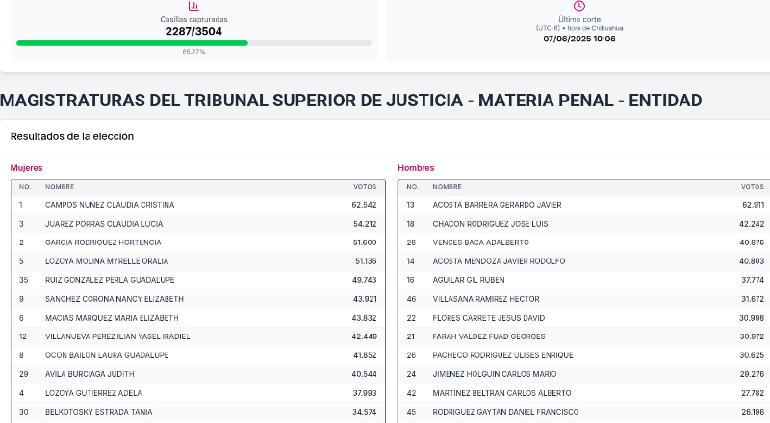Click the 07/06/2025 10:06 timestamp
Image resolution: width=770 pixels, height=423 pixels.
579,38
